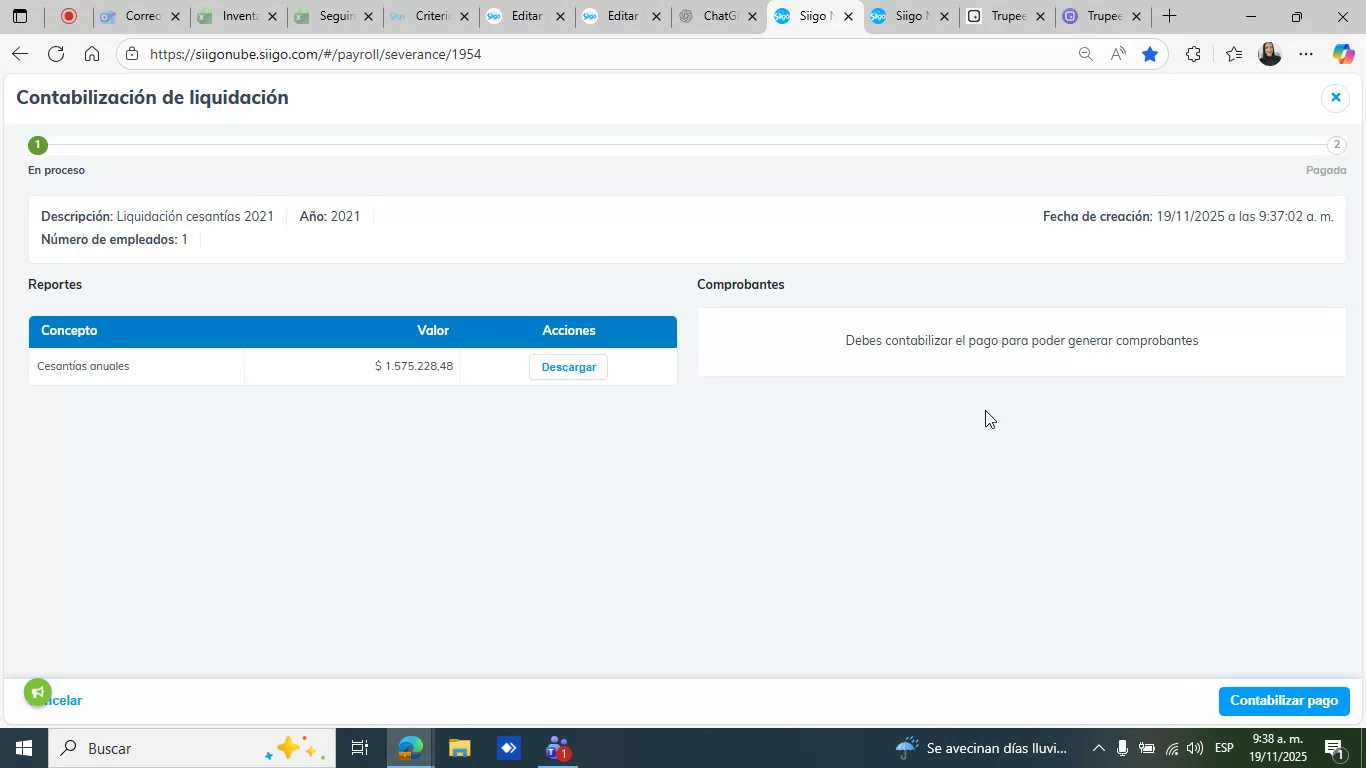Image resolution: width=1366 pixels, height=768 pixels.
Task: Open a new browser tab
Action: click(x=1169, y=16)
